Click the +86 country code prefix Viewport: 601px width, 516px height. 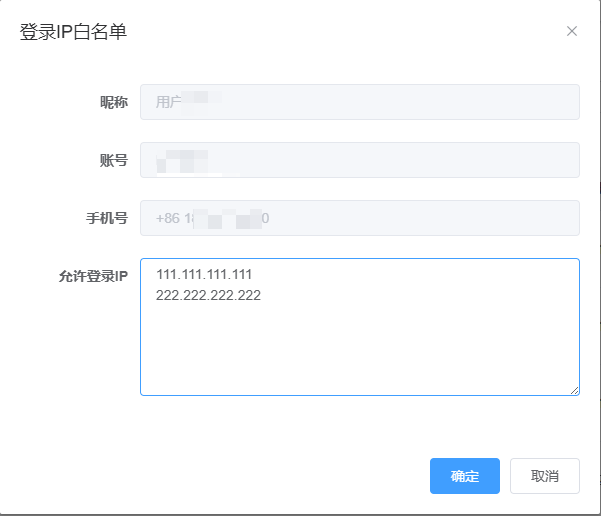click(x=168, y=218)
